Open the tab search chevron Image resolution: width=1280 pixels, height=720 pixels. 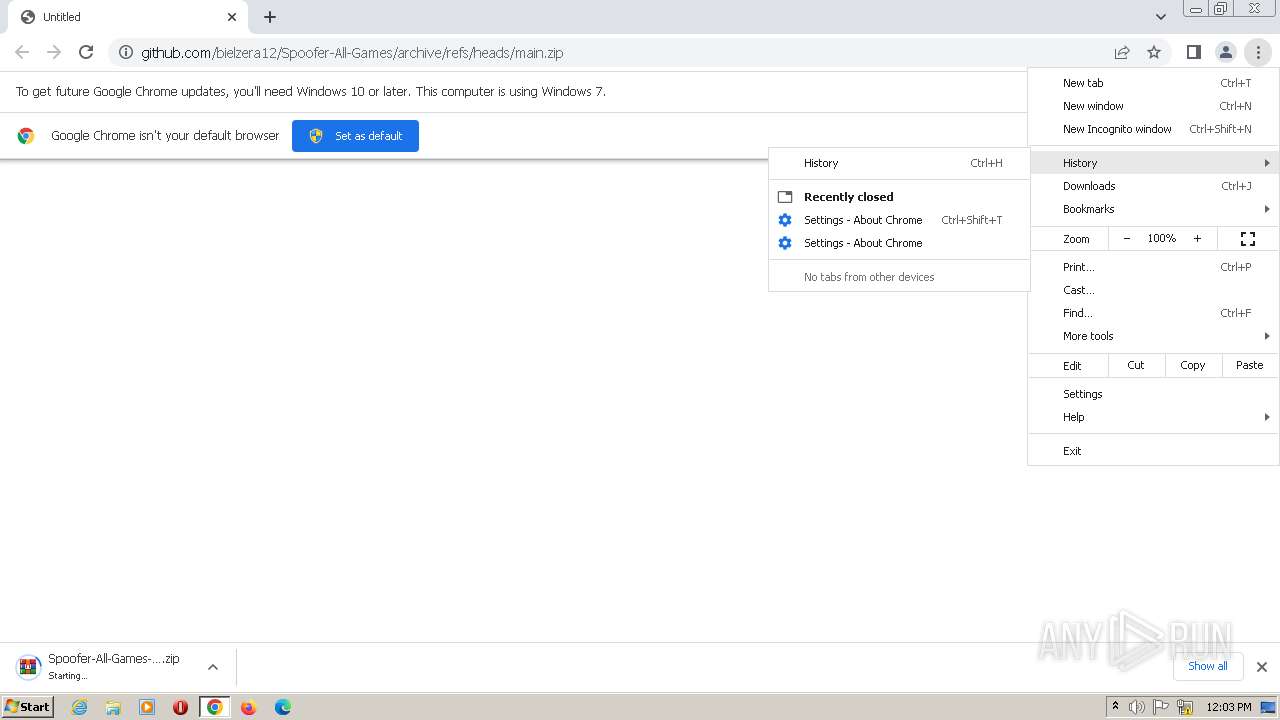pos(1160,17)
